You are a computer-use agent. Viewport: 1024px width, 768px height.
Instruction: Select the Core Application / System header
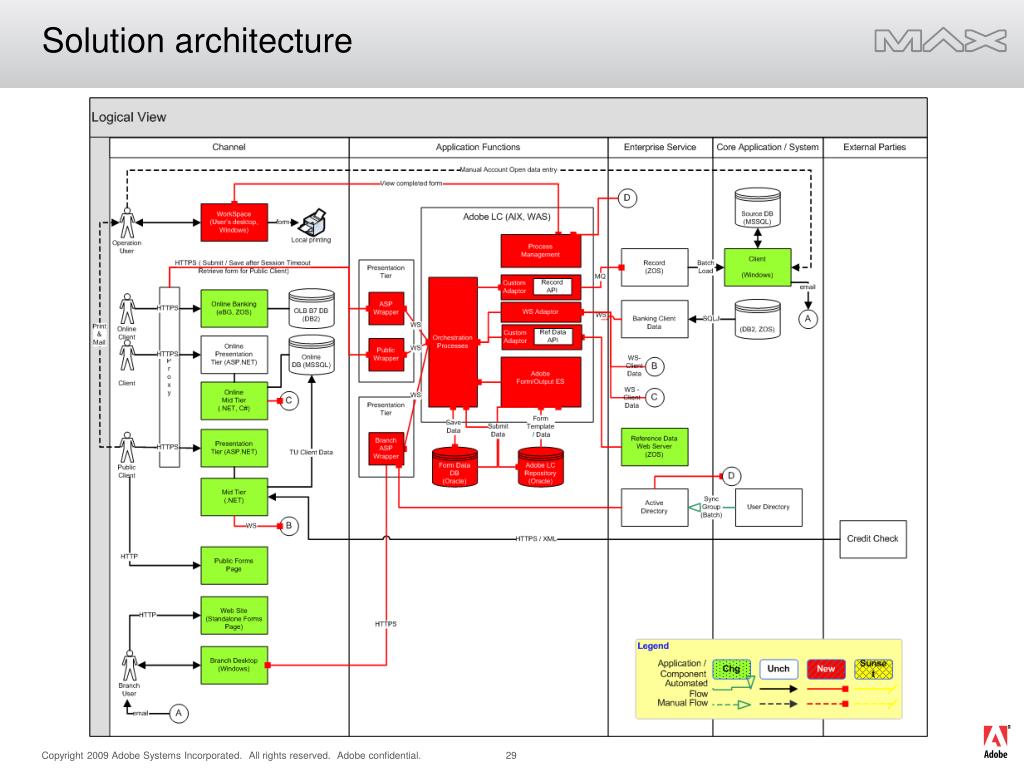coord(767,147)
